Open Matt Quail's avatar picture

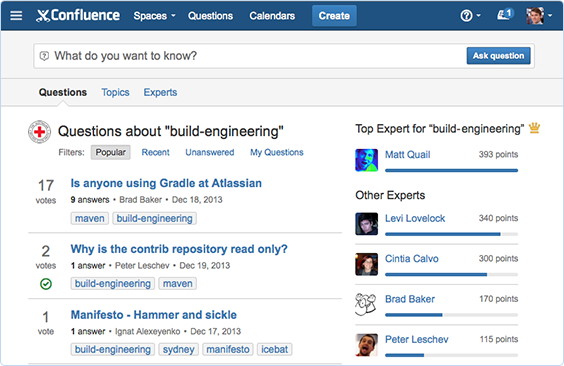[367, 160]
